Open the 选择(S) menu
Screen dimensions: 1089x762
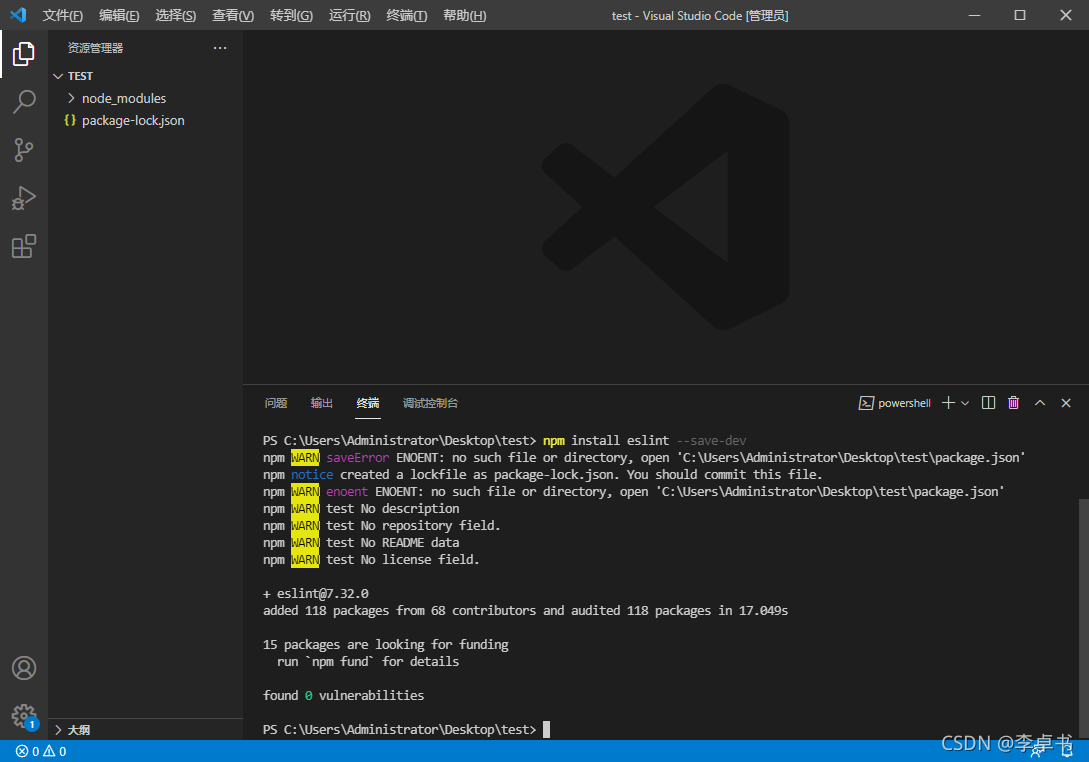click(x=176, y=15)
